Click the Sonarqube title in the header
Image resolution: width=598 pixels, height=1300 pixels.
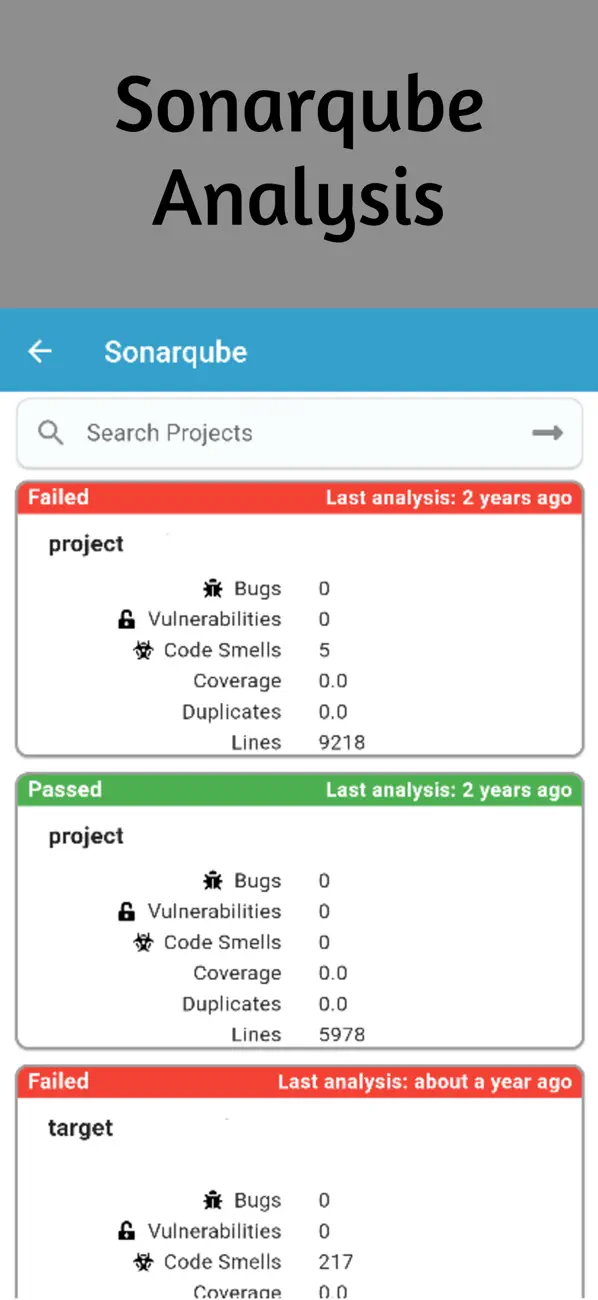(175, 351)
